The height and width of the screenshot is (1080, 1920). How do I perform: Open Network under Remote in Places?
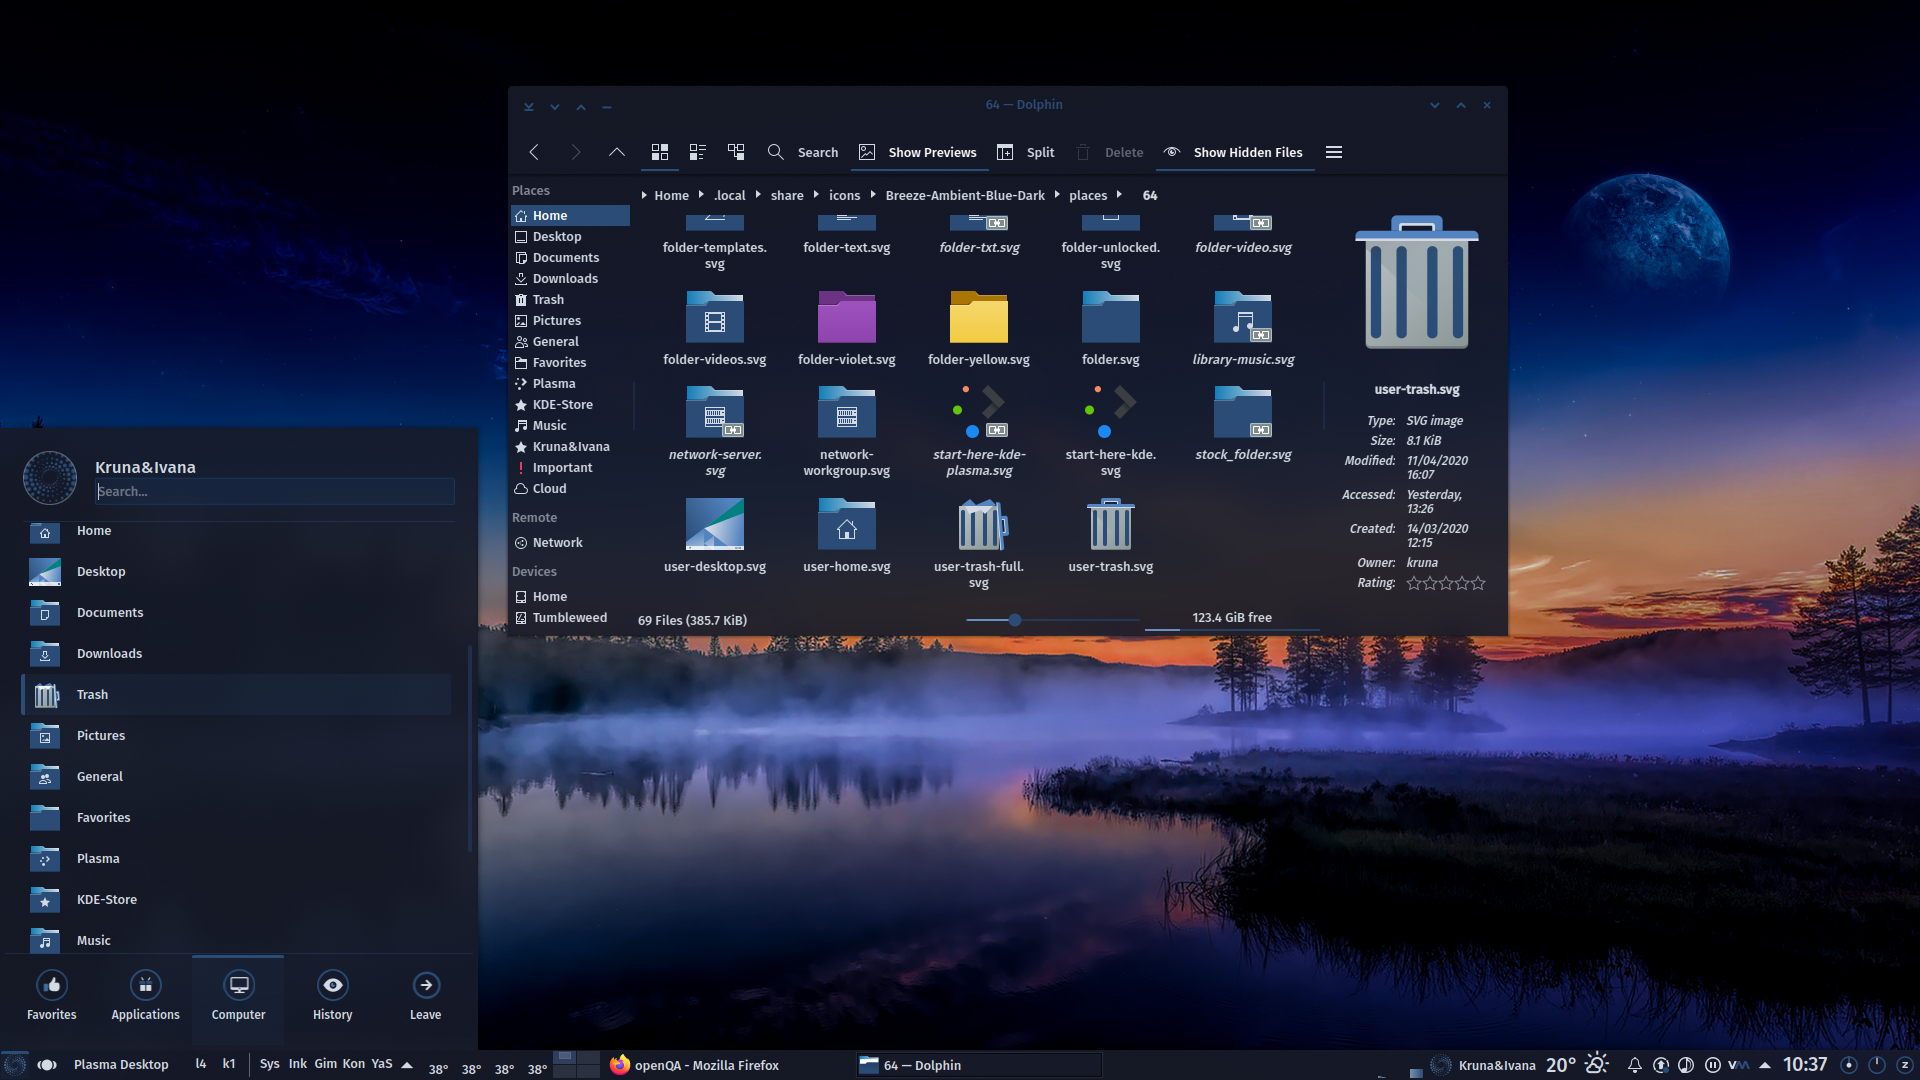click(570, 542)
